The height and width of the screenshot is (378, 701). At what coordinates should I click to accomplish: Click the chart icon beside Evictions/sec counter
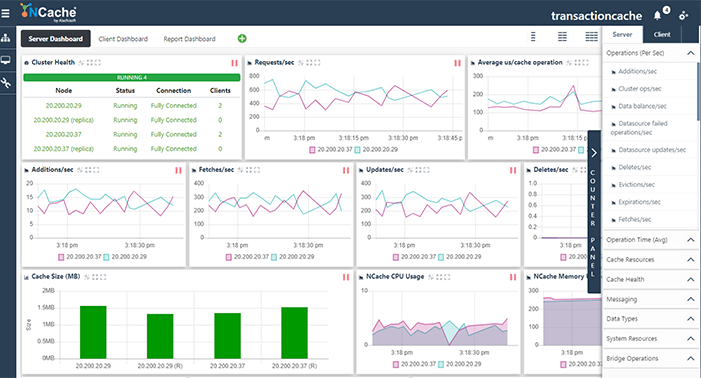(x=613, y=185)
